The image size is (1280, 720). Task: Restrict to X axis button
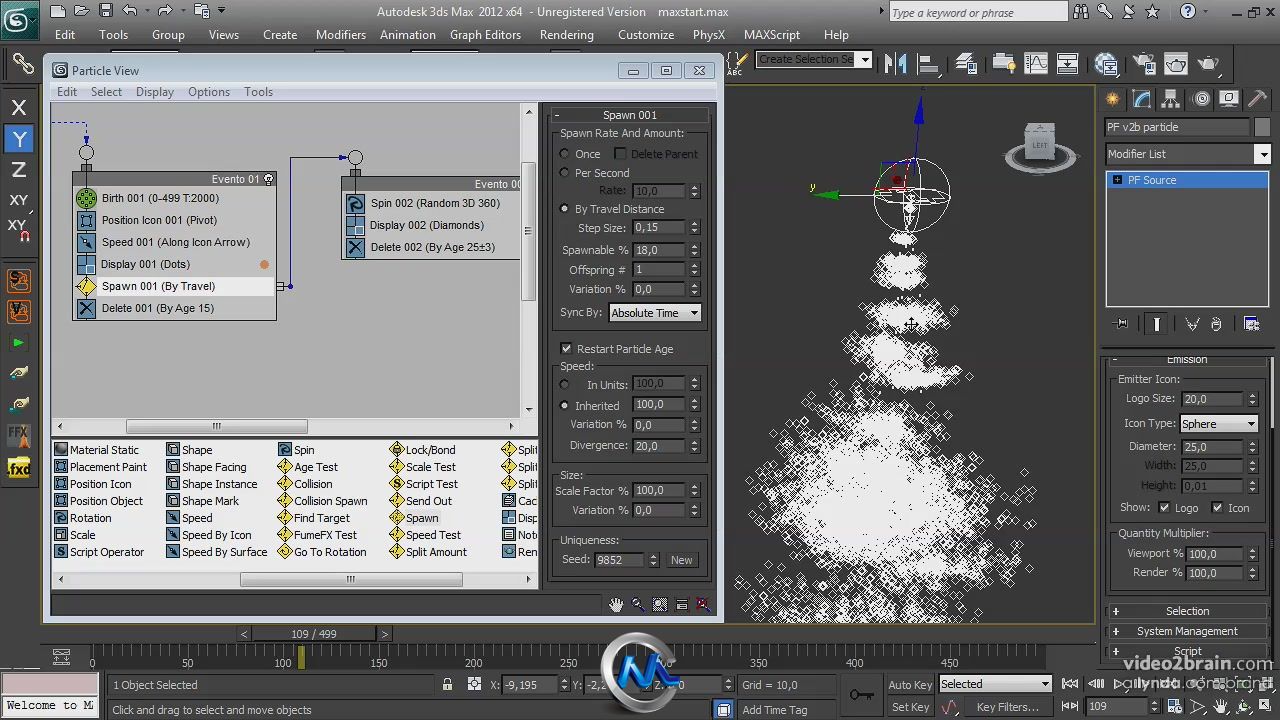[19, 107]
